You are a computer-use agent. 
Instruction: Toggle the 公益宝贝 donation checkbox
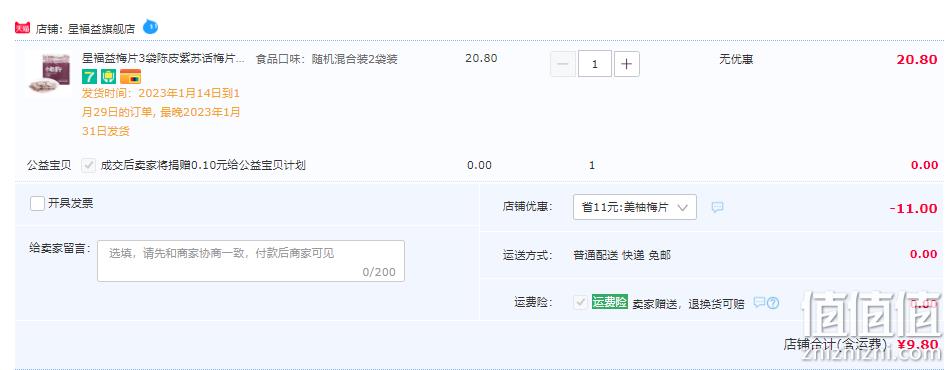click(x=89, y=165)
